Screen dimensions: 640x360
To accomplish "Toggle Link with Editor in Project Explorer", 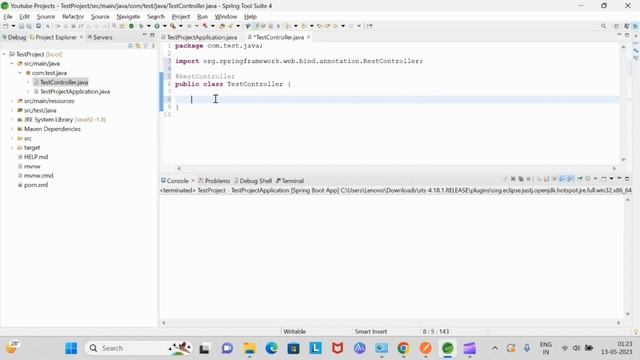I will (138, 46).
